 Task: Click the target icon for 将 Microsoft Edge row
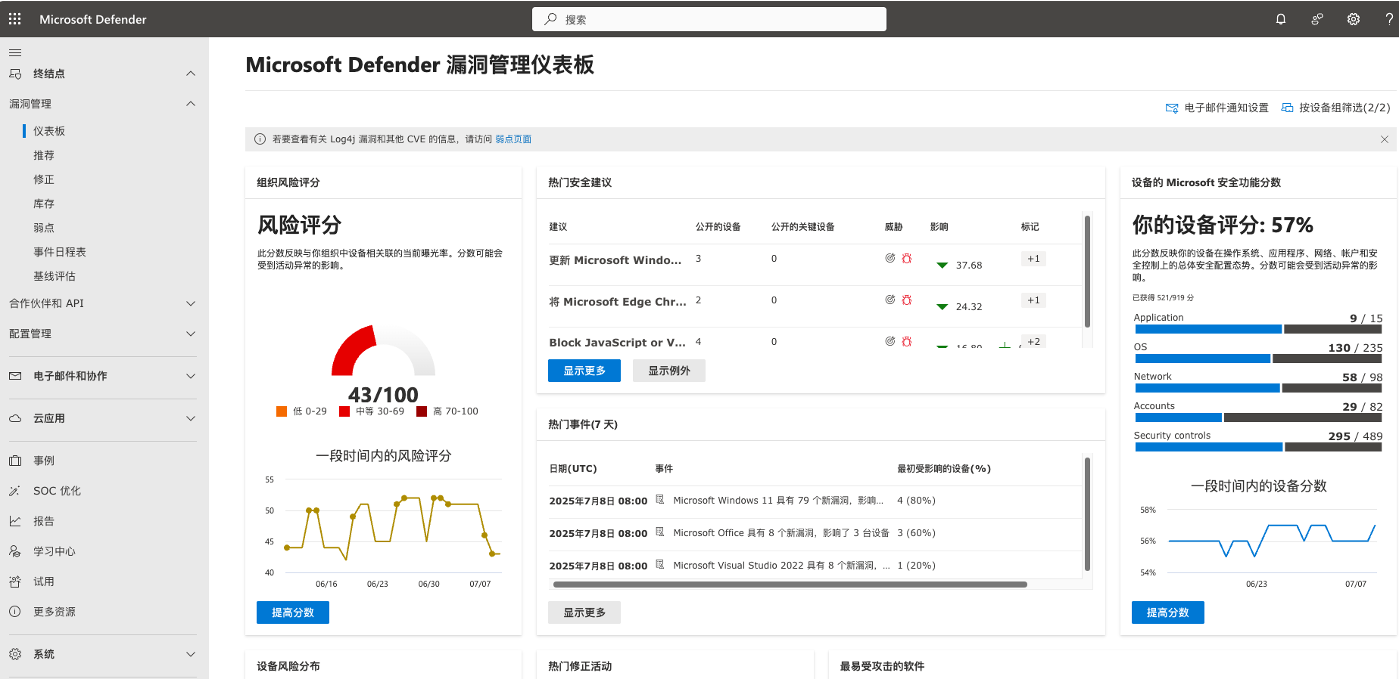(x=890, y=299)
